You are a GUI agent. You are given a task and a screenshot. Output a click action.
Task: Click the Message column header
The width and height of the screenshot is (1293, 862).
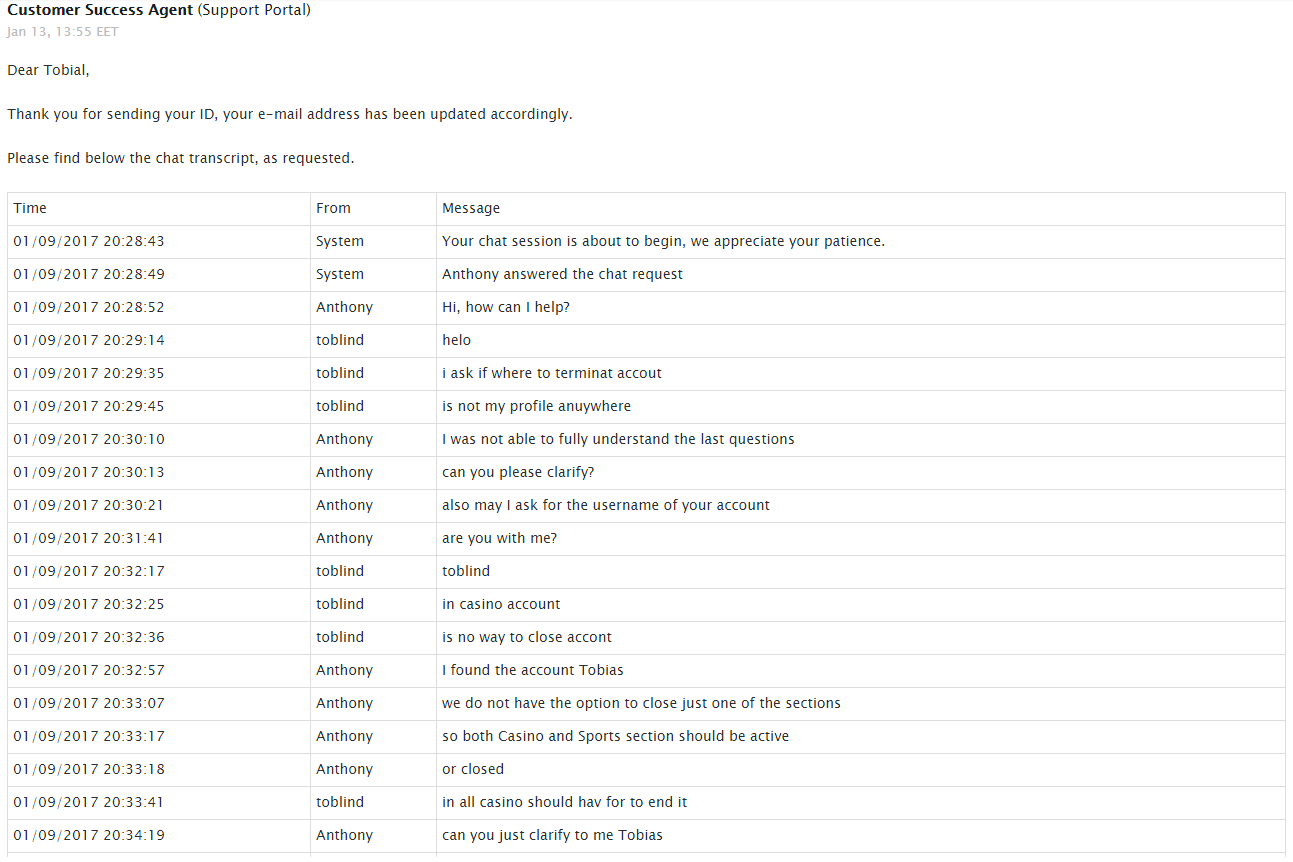pos(471,208)
